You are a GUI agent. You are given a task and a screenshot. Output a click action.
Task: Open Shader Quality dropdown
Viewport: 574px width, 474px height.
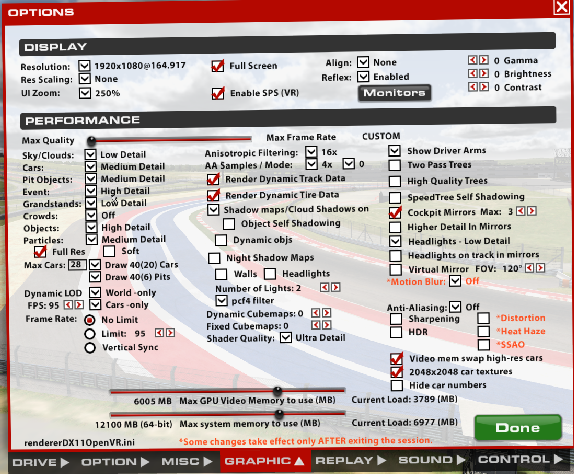[x=286, y=337]
